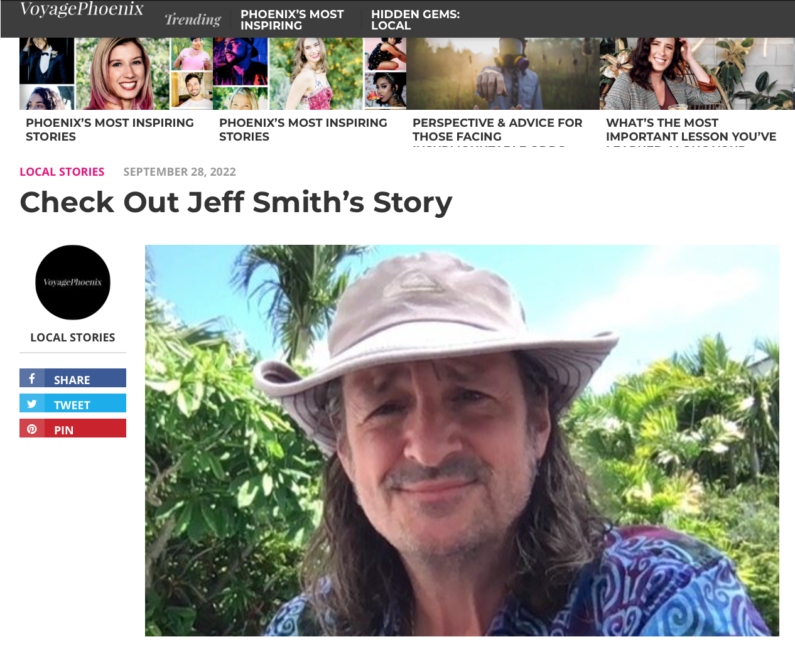Viewport: 795px width, 649px height.
Task: Click the Facebook icon on Share button
Action: pyautogui.click(x=32, y=378)
